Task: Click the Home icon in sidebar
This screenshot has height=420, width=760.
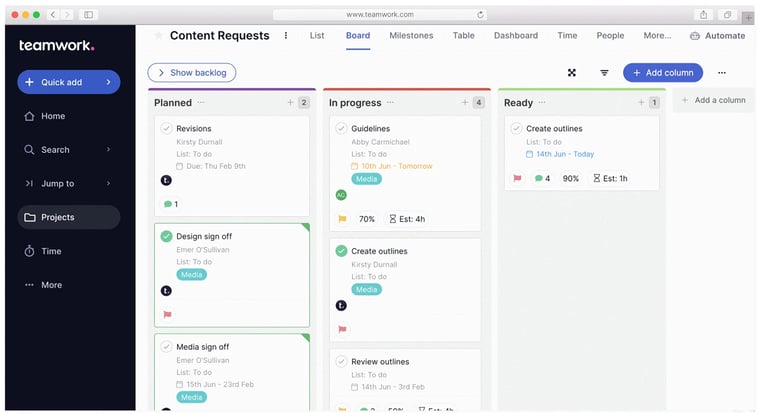Action: click(x=29, y=116)
